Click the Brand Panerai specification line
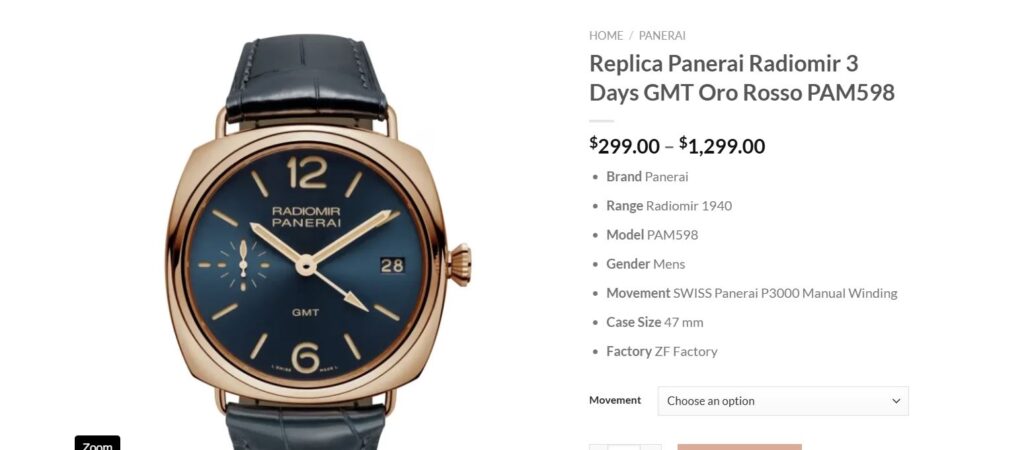Viewport: 1024px width, 450px height. pos(647,177)
